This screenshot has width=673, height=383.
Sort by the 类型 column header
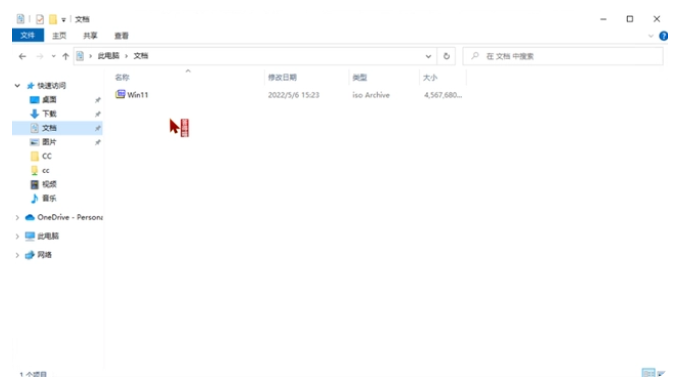(x=359, y=77)
